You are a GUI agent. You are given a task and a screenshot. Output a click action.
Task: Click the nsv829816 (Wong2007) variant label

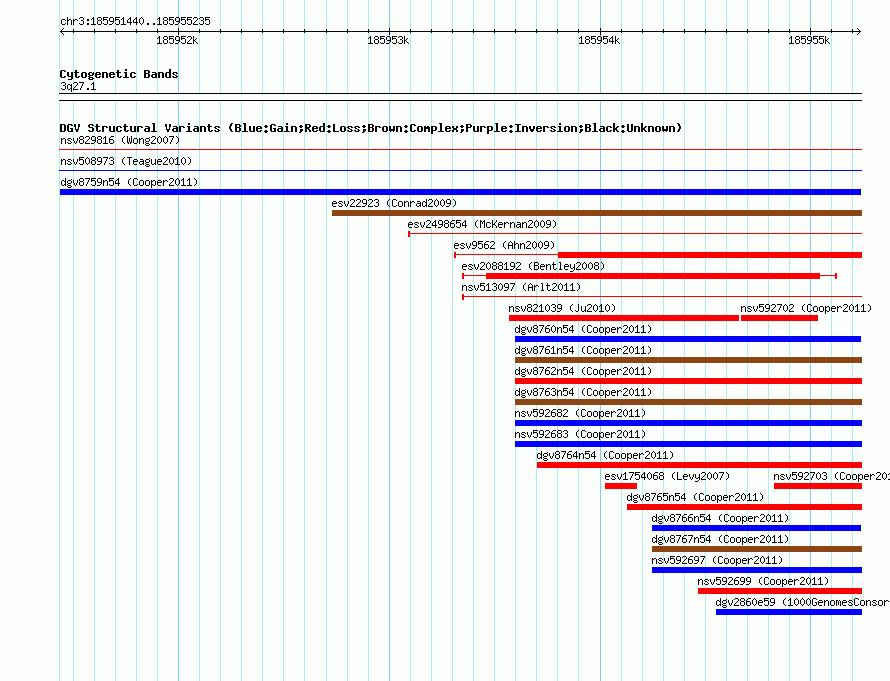[x=120, y=140]
